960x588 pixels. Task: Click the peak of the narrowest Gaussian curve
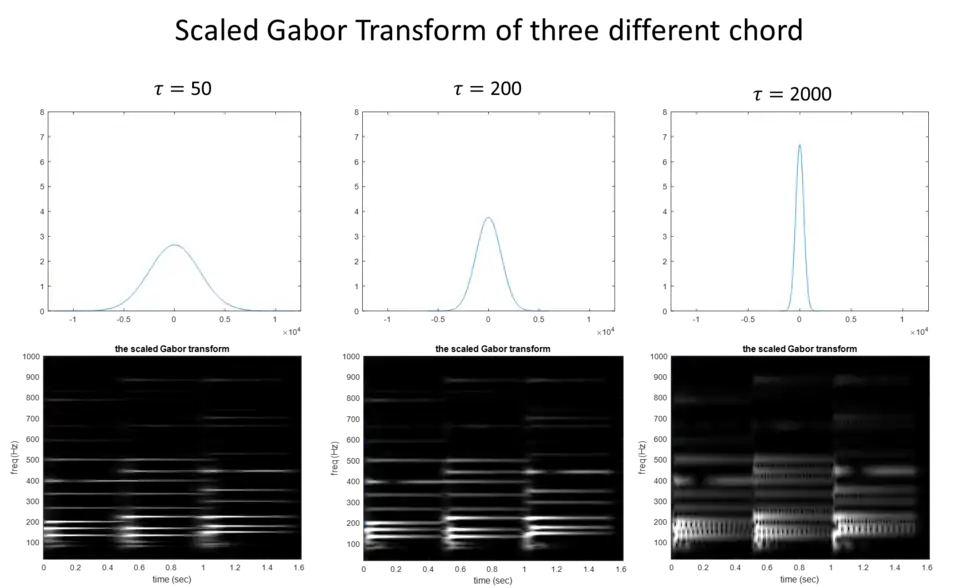tap(799, 145)
